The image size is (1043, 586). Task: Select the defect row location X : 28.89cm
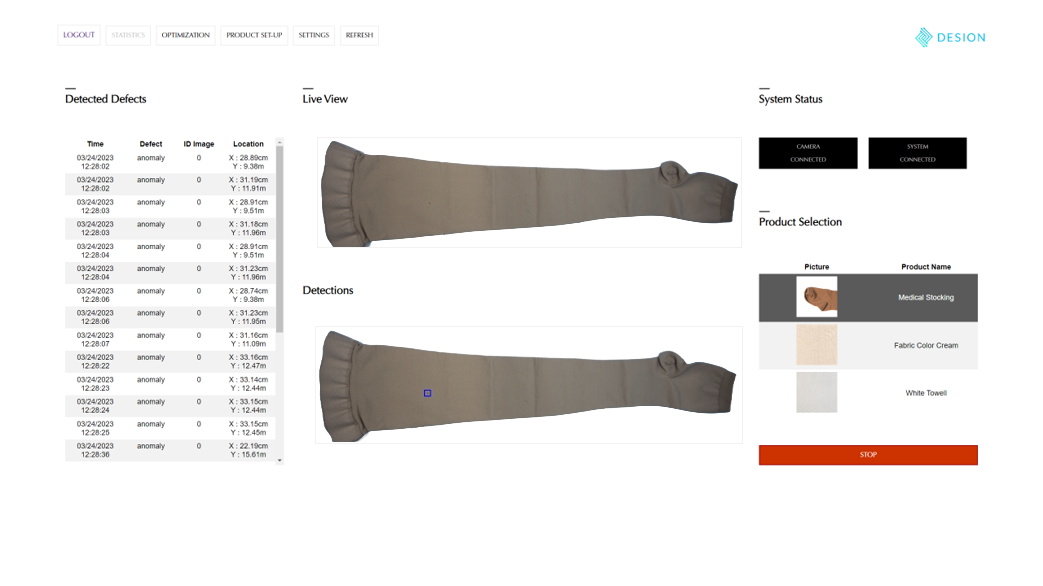(170, 162)
